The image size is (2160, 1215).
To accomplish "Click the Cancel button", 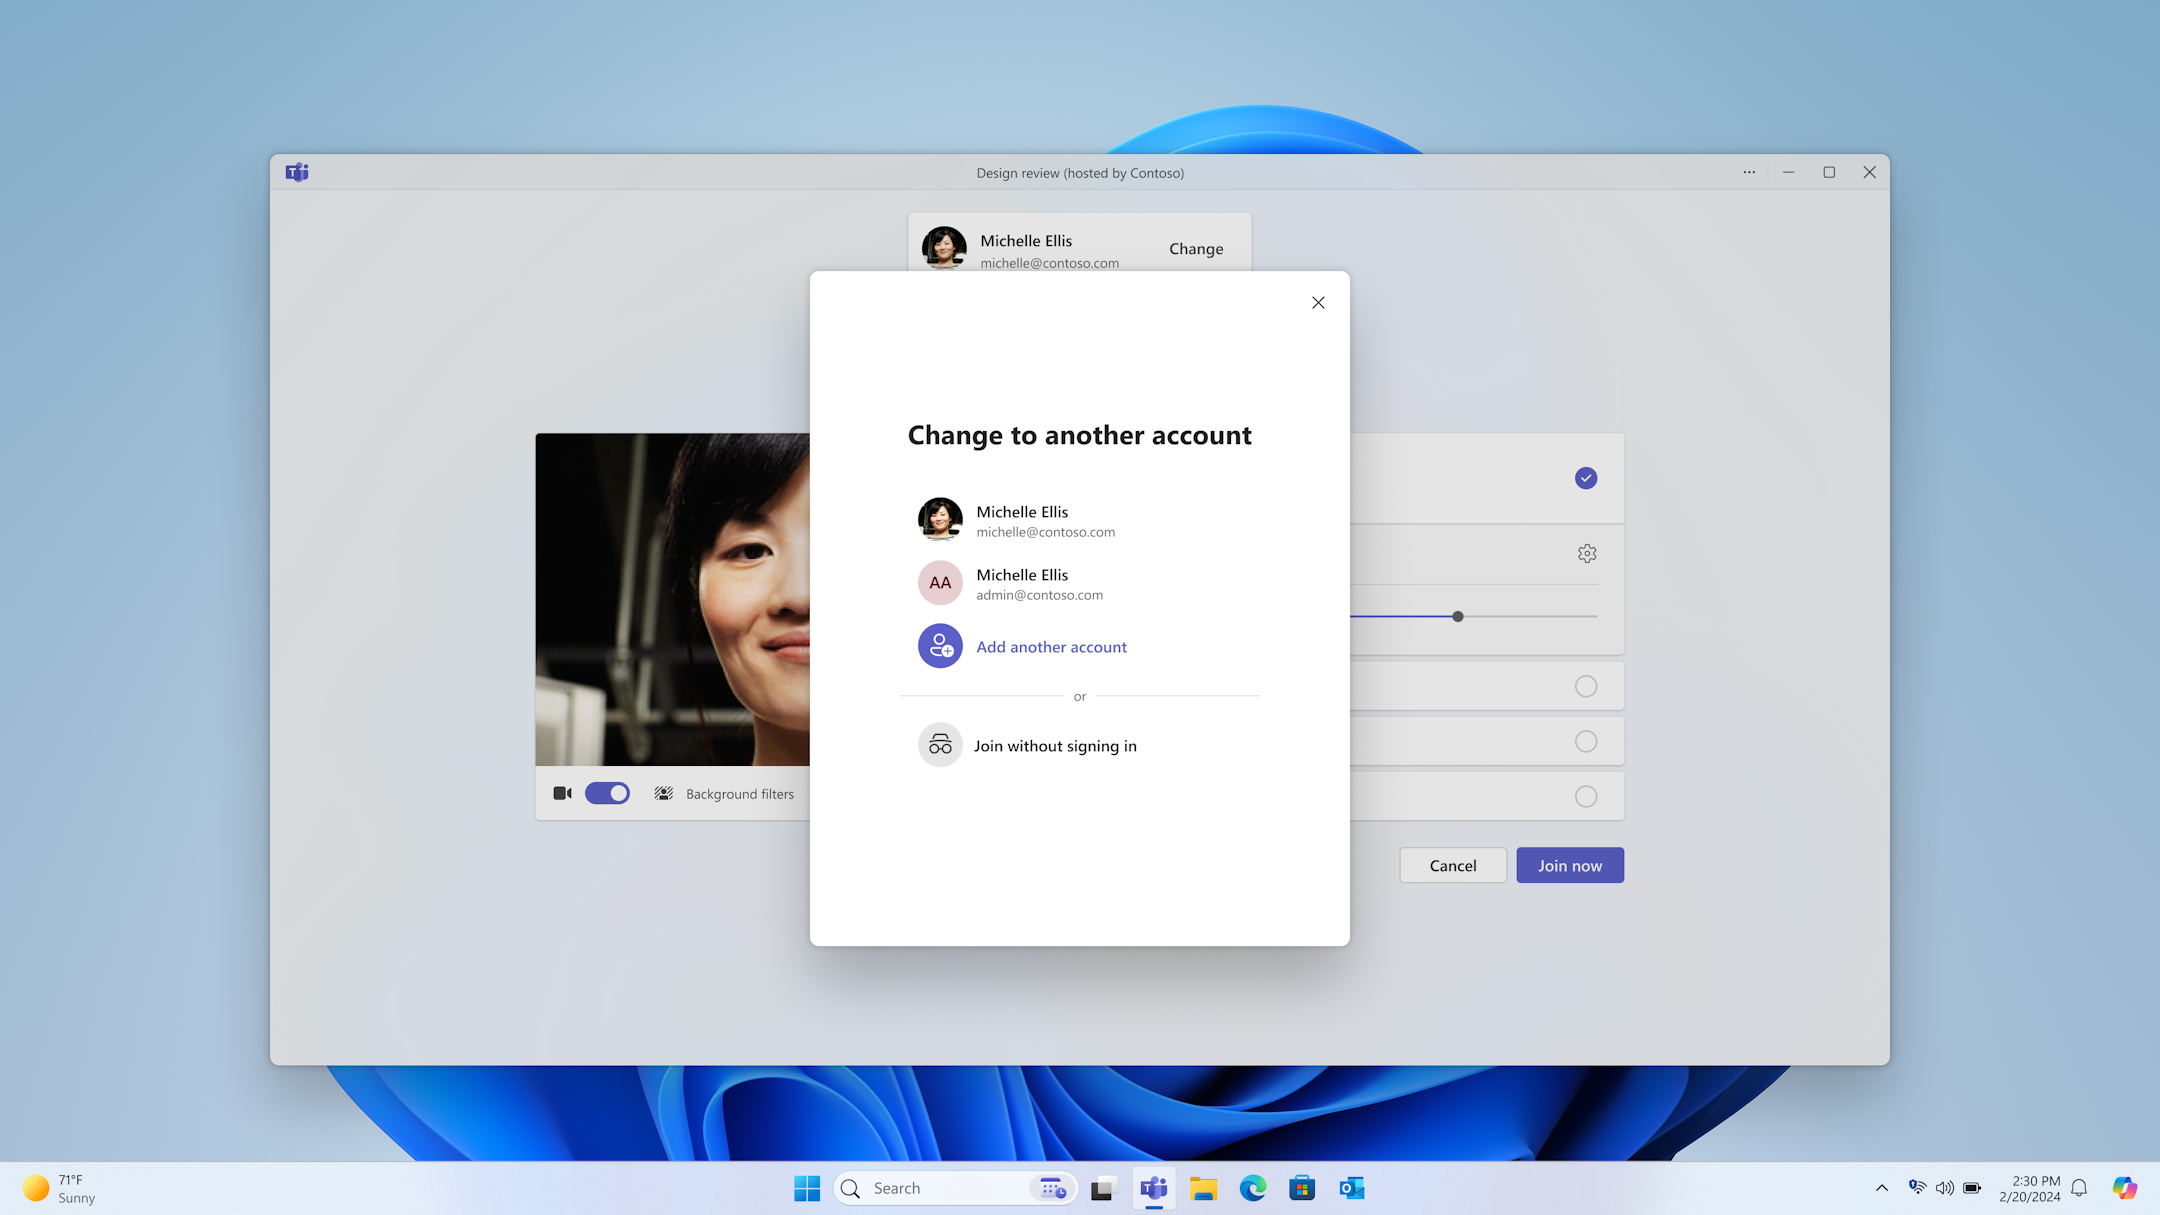I will (x=1452, y=865).
